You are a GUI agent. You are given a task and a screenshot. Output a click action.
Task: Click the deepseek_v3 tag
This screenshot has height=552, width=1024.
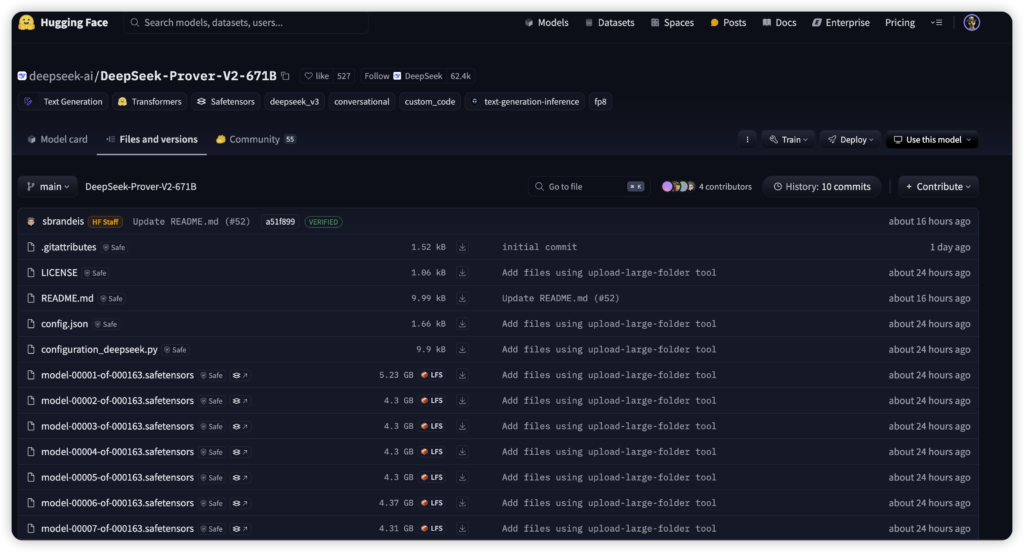295,101
